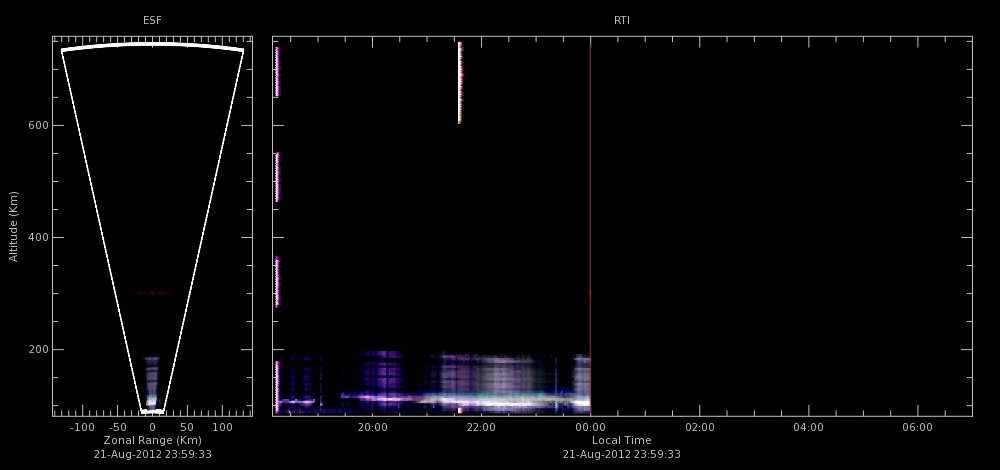Click the Local Time axis label
Image resolution: width=1000 pixels, height=470 pixels.
tap(622, 440)
